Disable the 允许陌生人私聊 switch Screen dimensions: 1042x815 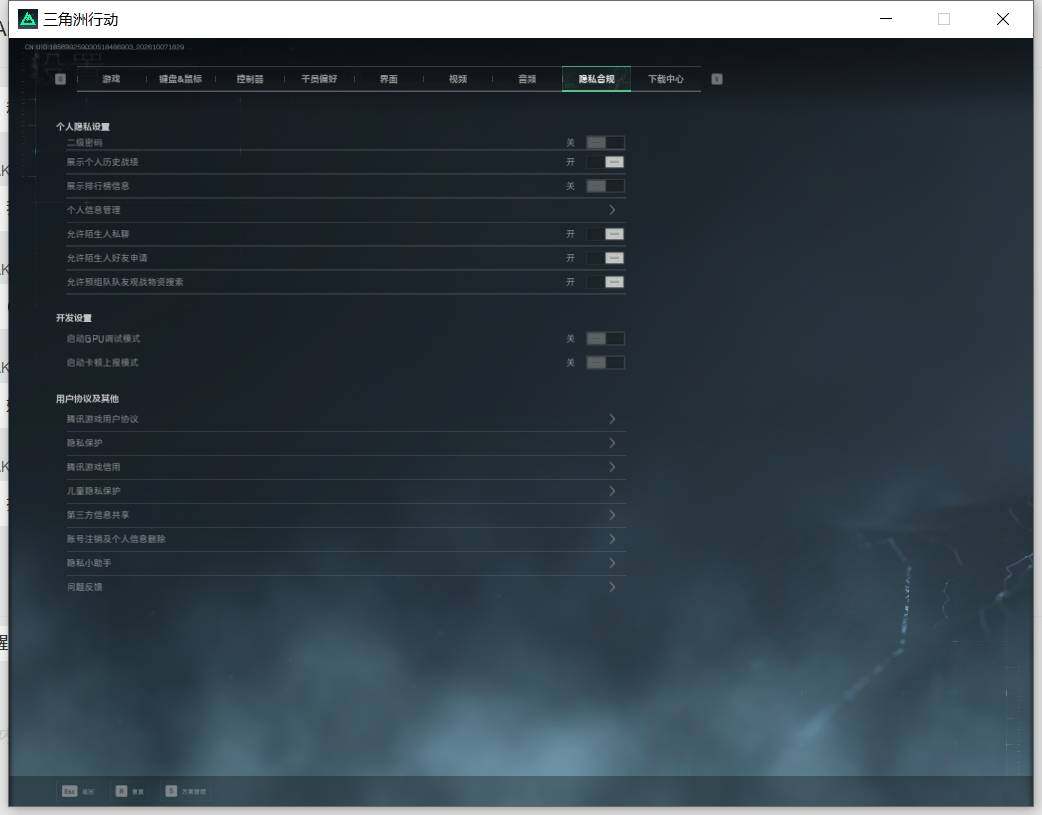(x=605, y=234)
